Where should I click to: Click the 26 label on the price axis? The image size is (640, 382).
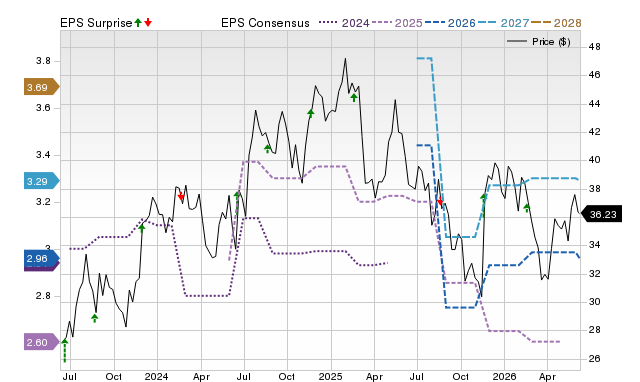pos(595,359)
